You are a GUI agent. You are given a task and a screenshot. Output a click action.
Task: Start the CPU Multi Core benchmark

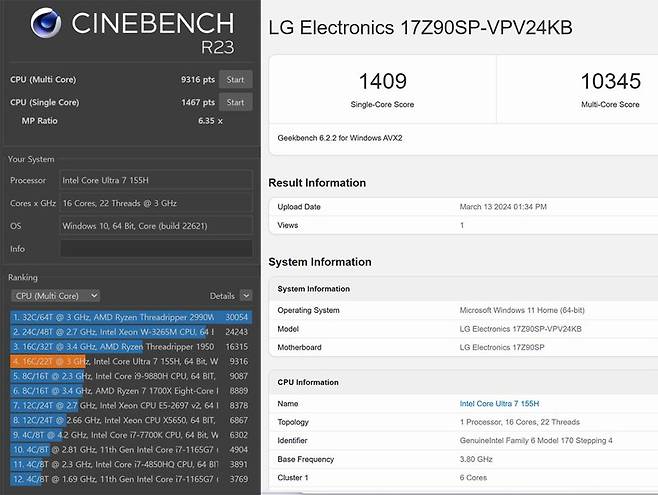point(235,79)
